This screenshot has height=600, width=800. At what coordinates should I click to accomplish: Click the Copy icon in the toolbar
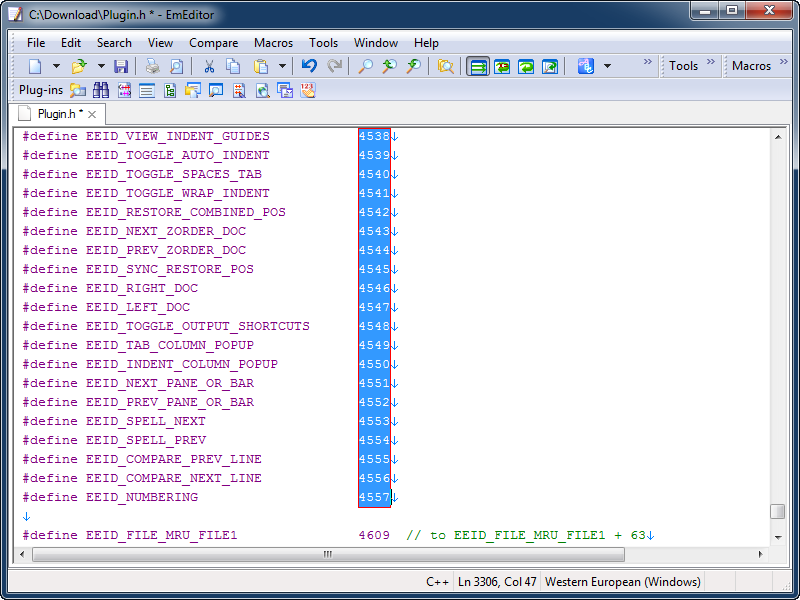tap(233, 66)
